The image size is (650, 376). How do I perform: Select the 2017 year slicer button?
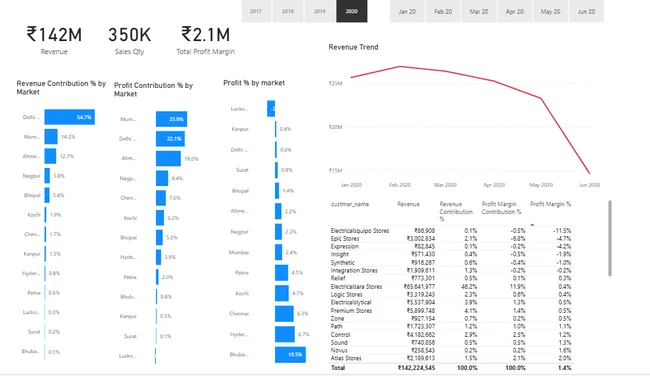coord(256,11)
